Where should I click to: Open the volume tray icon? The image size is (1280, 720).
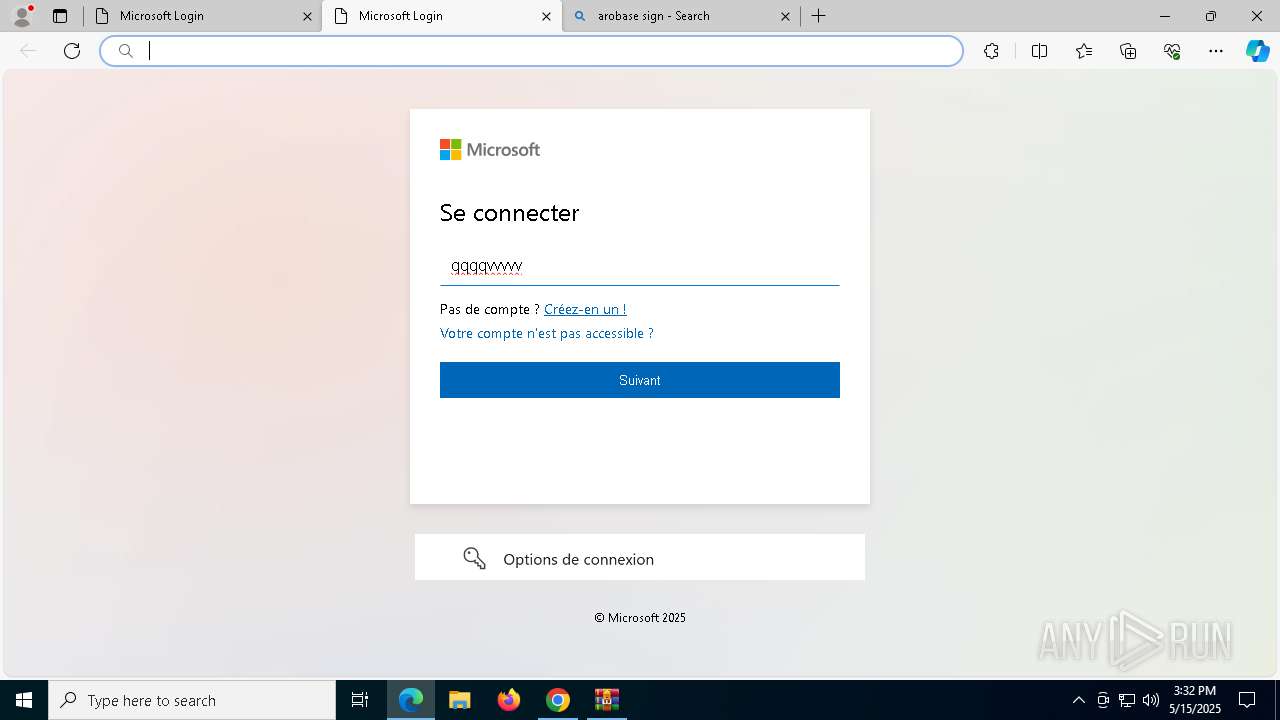pyautogui.click(x=1151, y=700)
